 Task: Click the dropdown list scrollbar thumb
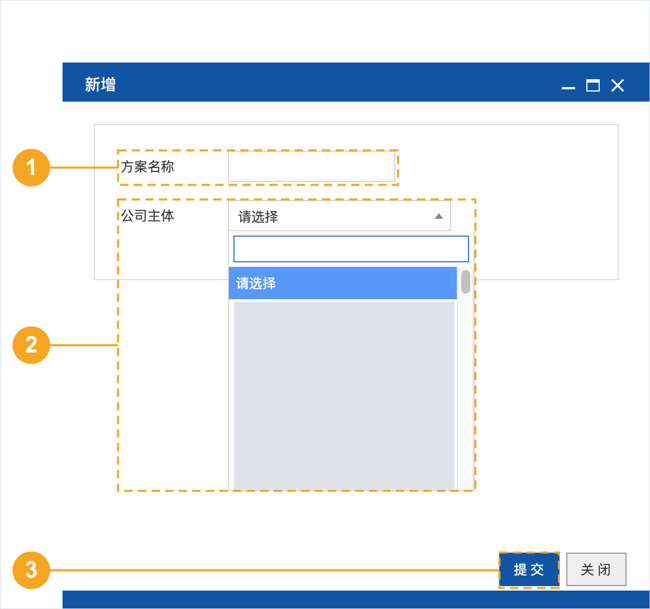click(x=466, y=281)
